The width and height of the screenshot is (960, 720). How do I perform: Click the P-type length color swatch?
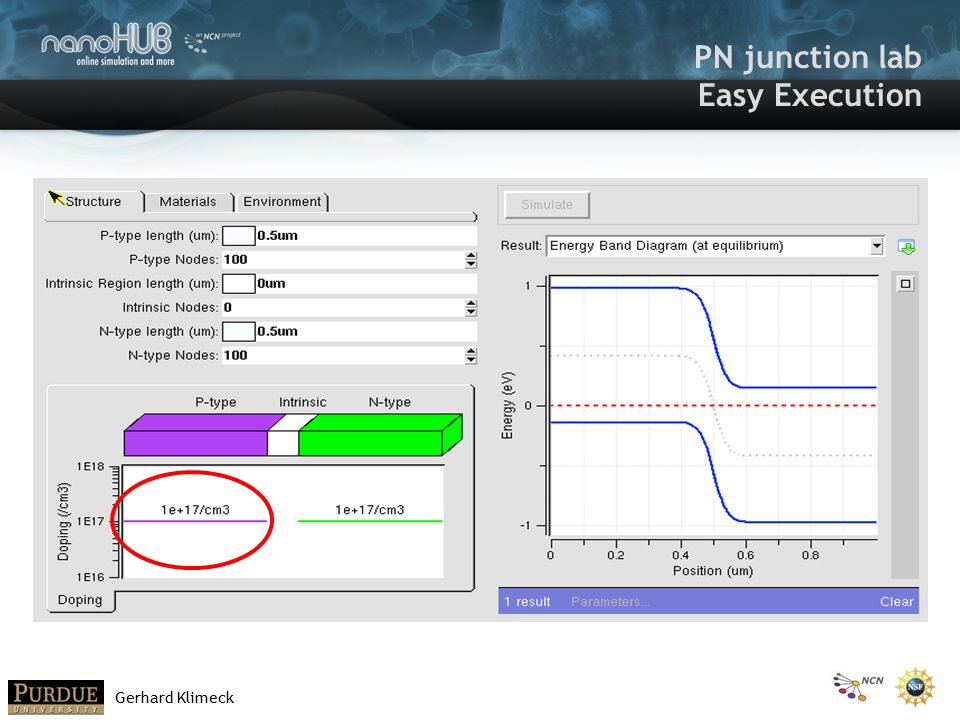pyautogui.click(x=238, y=236)
